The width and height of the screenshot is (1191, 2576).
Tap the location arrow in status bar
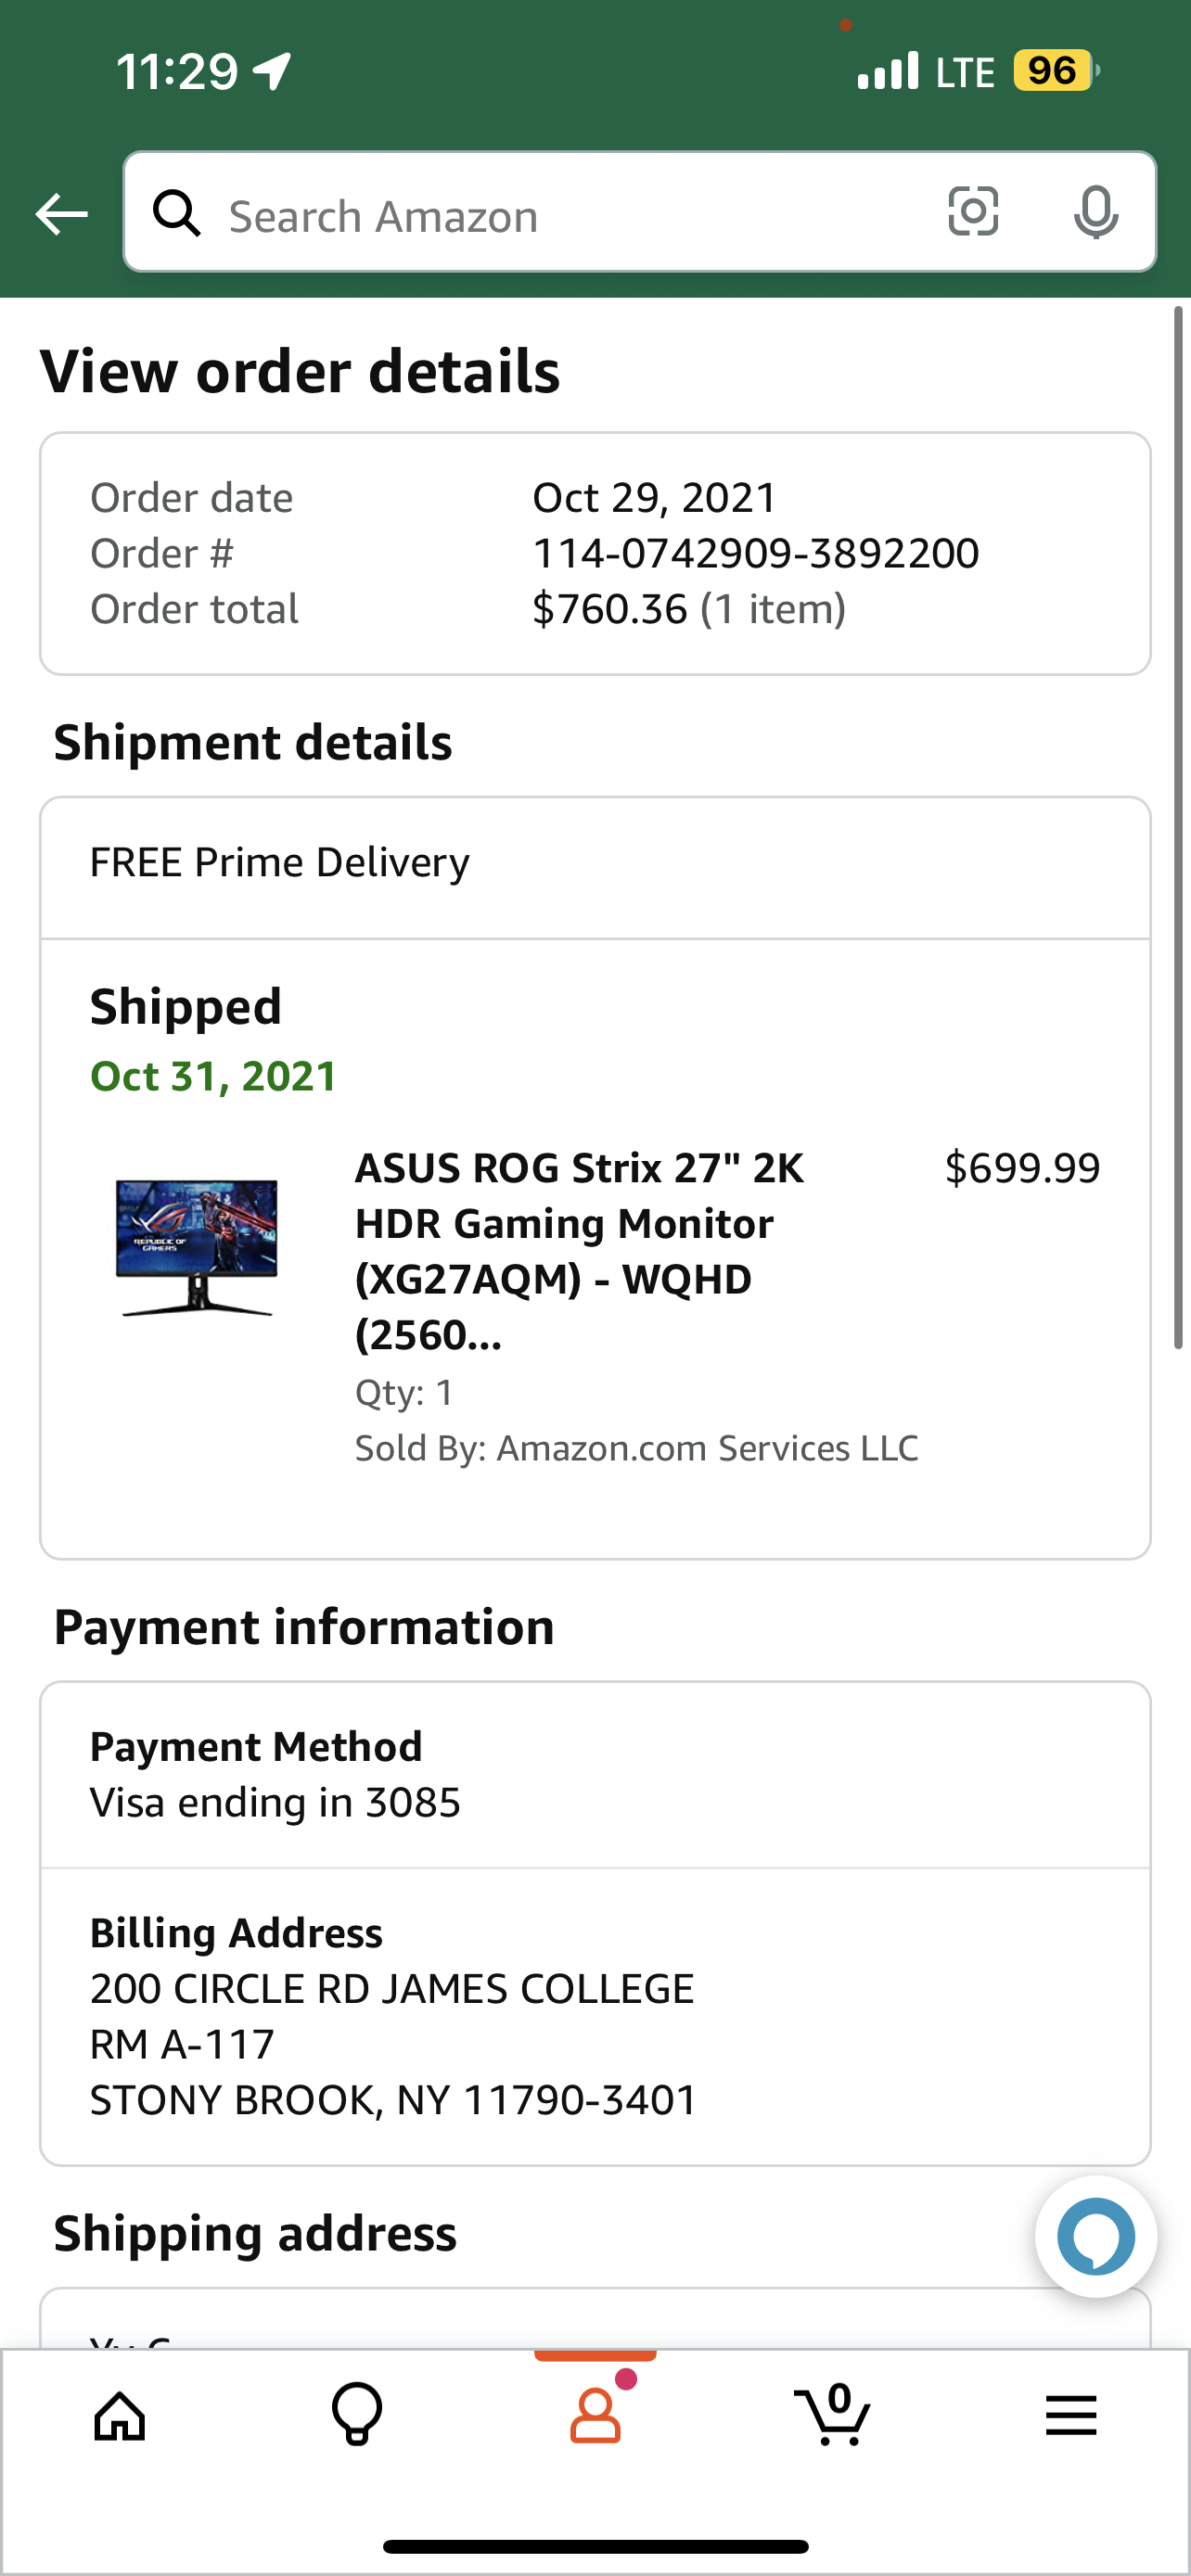coord(272,71)
